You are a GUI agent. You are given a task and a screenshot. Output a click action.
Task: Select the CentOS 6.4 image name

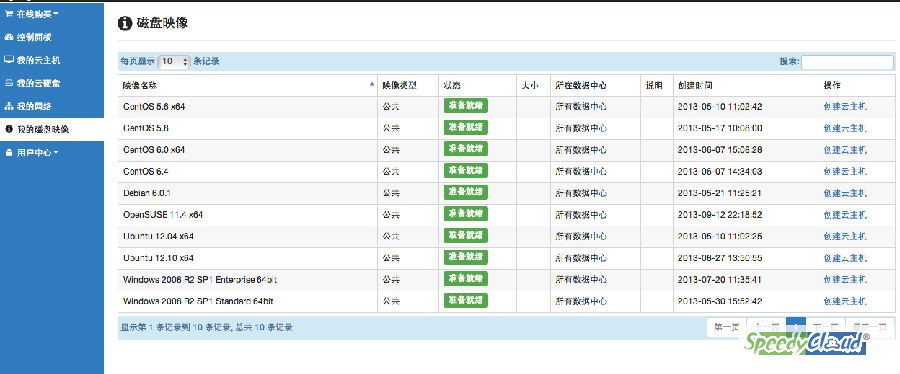145,172
